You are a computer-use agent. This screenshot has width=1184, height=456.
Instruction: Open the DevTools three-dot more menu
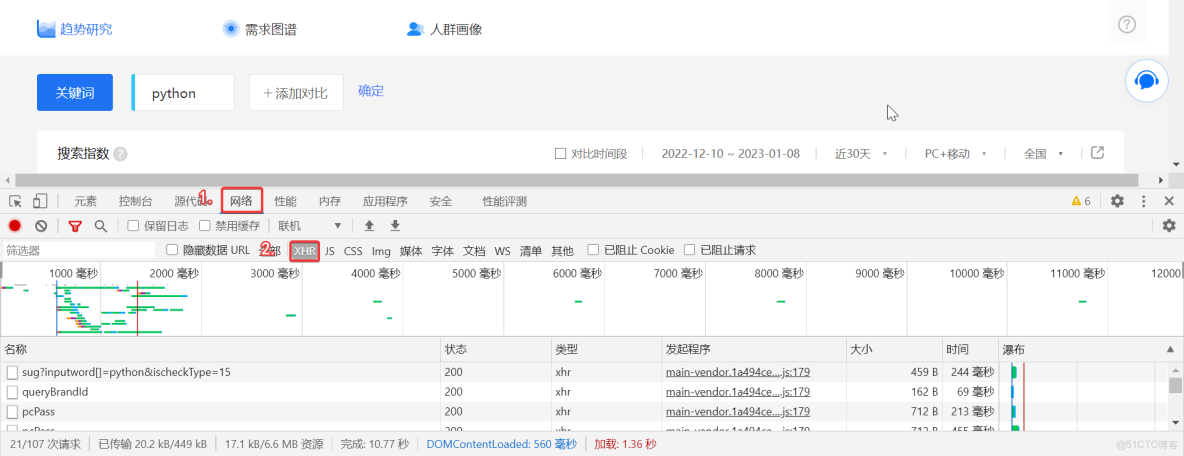coord(1144,201)
